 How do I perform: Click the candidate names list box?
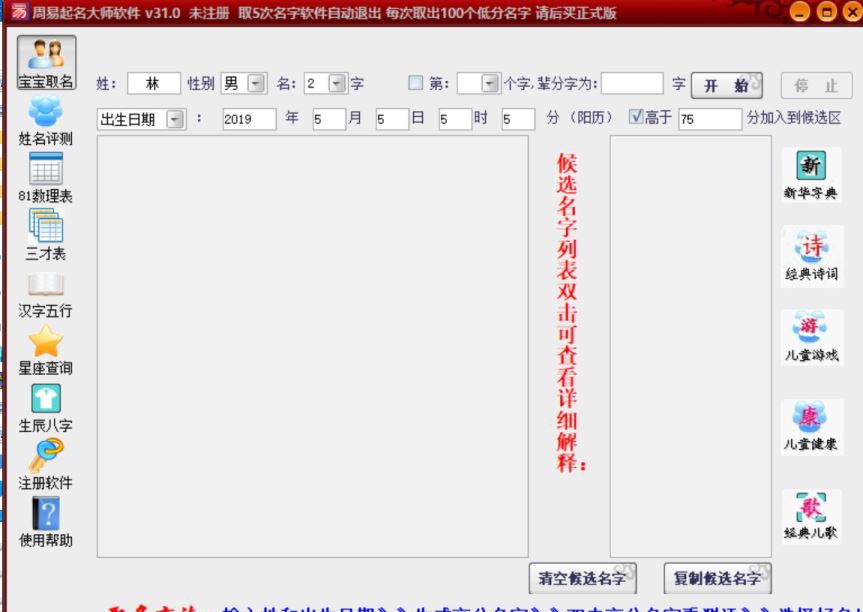(x=691, y=347)
